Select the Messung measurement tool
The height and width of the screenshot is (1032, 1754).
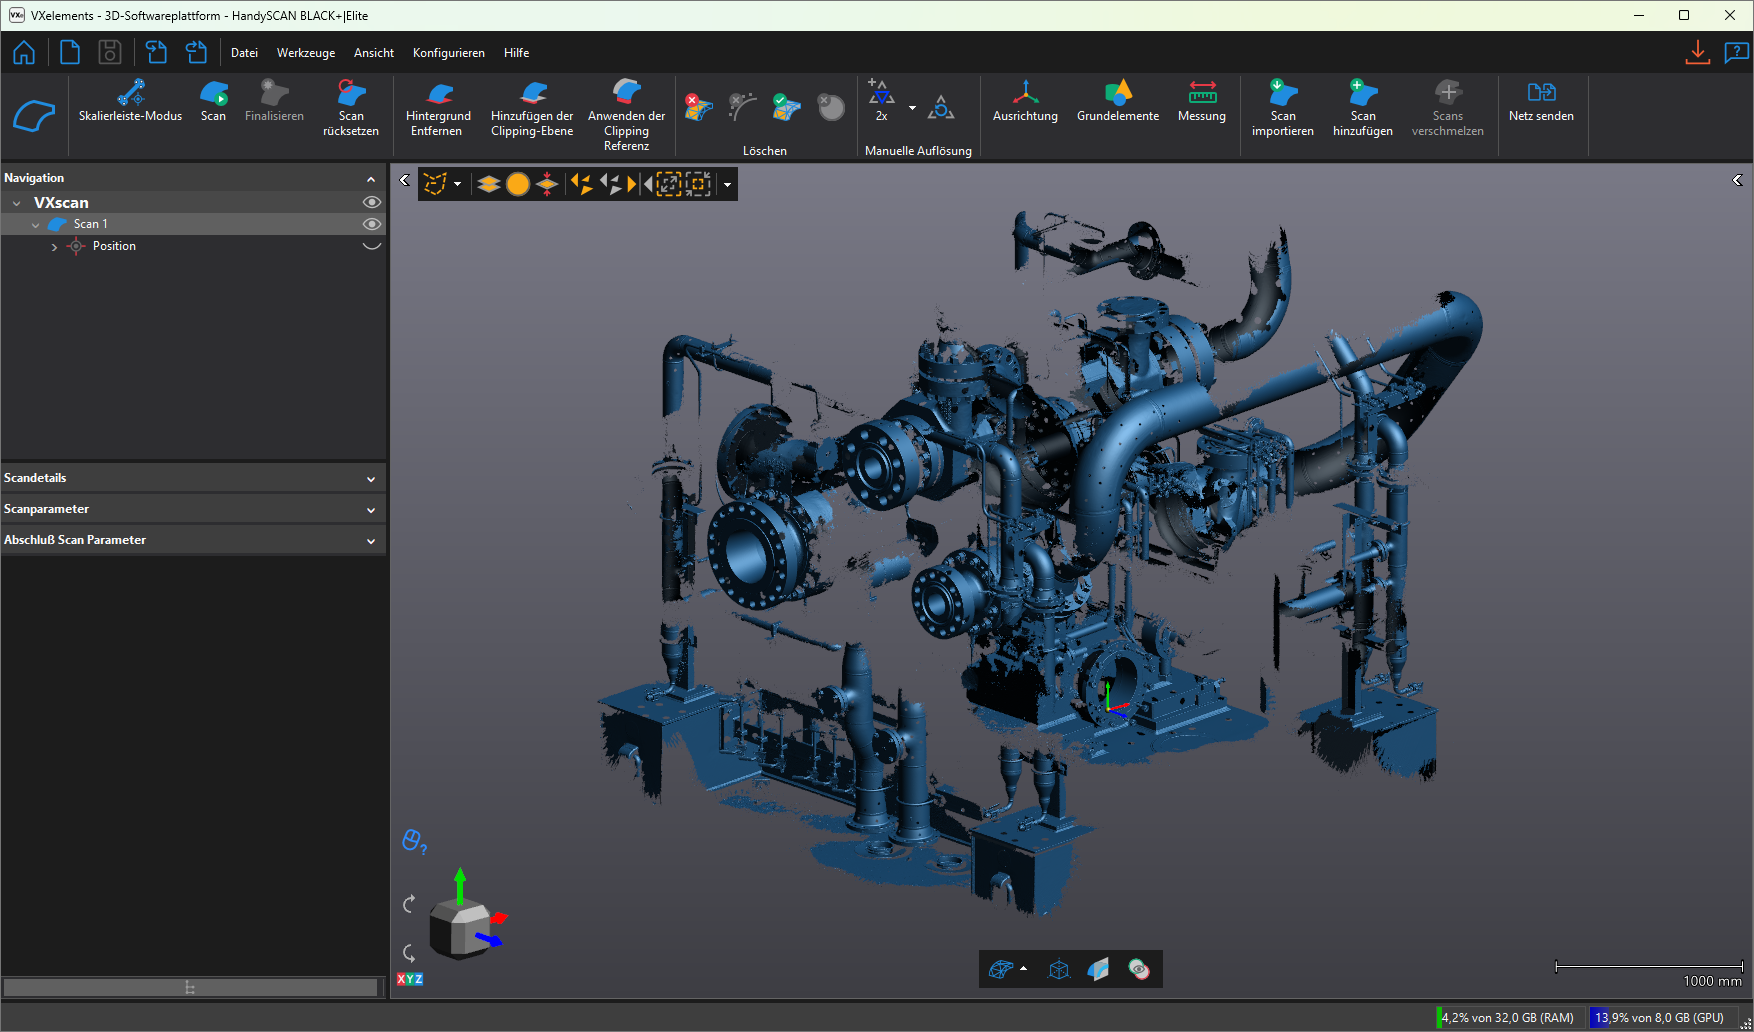point(1202,94)
